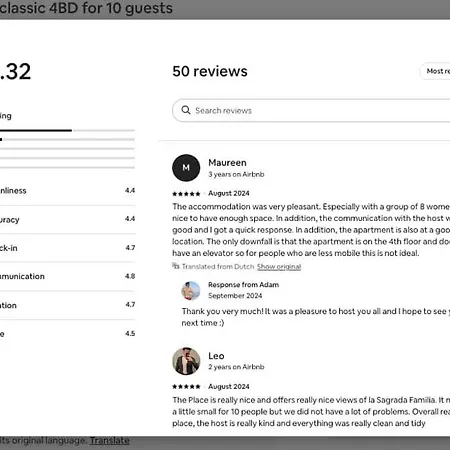450x450 pixels.
Task: Click the Check-in 4.7 rating row
Action: click(x=67, y=248)
